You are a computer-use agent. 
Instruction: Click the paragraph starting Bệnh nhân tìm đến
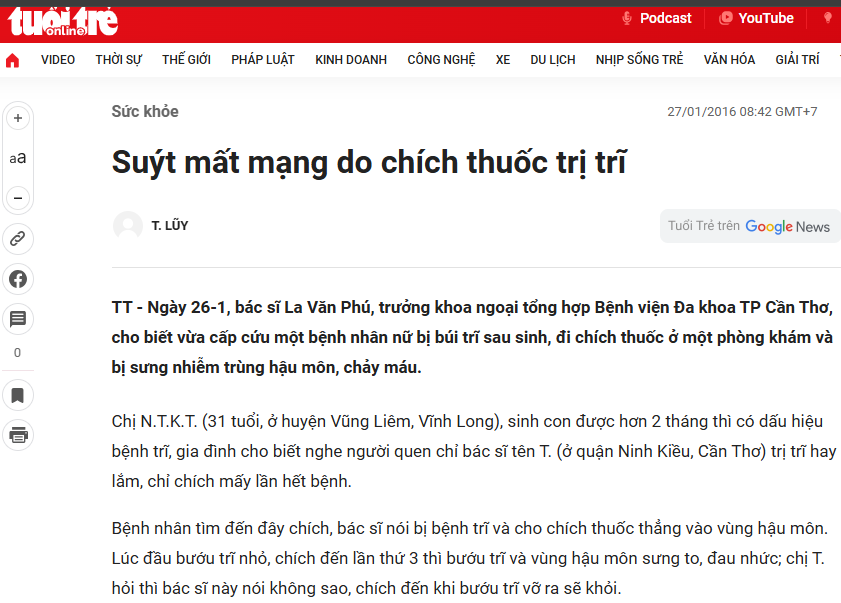[x=470, y=558]
